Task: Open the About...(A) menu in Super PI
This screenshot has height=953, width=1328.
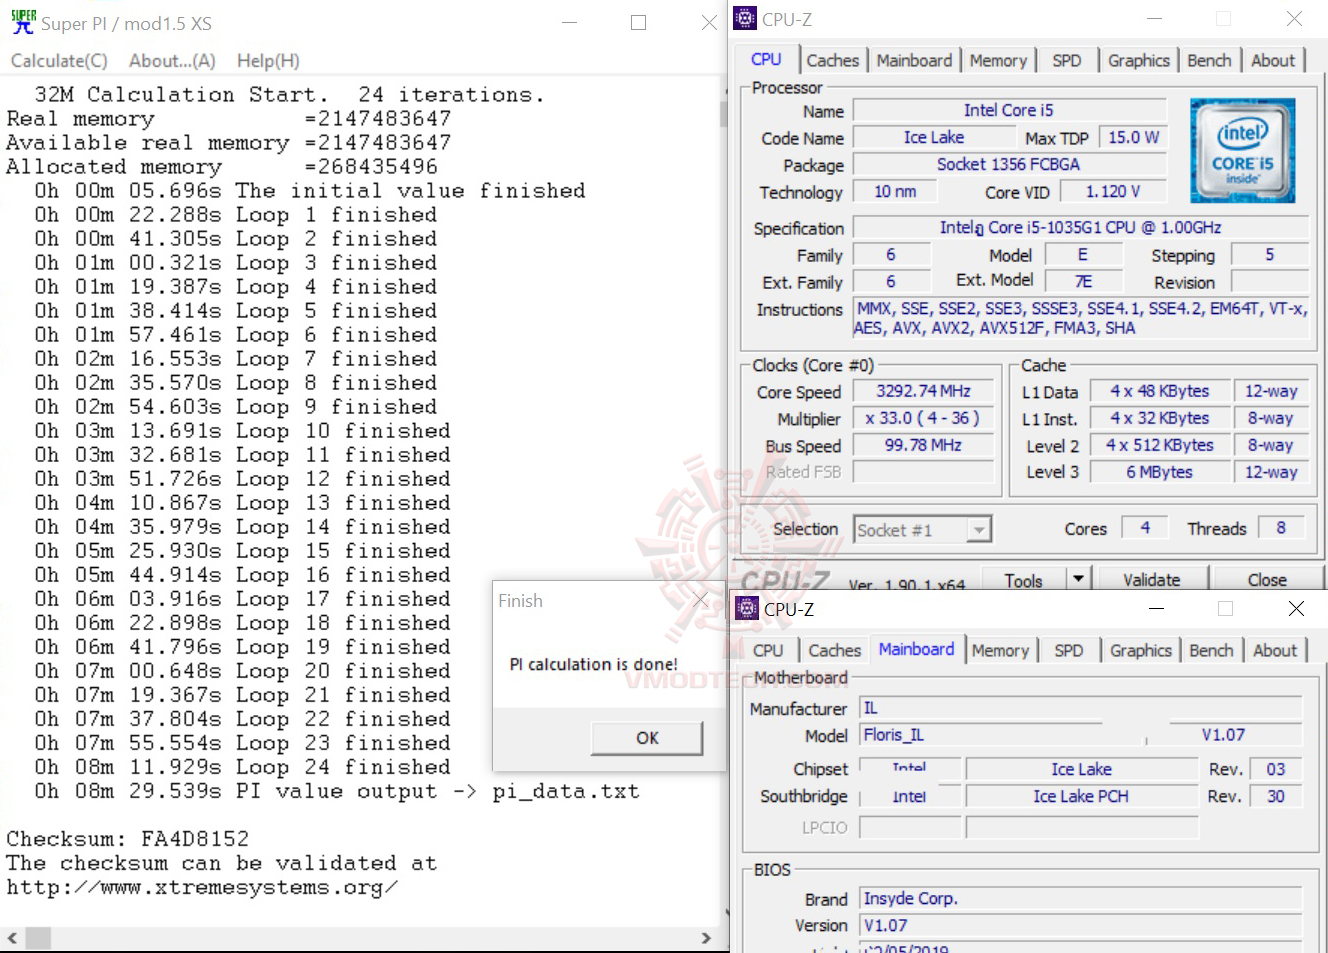Action: pos(172,61)
